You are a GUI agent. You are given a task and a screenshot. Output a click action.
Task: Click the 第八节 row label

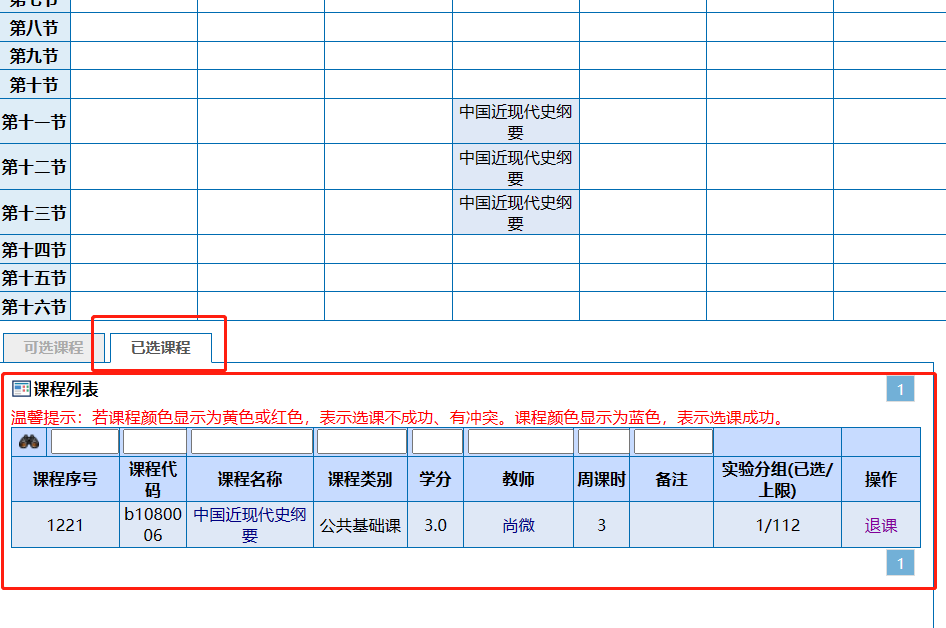[34, 28]
